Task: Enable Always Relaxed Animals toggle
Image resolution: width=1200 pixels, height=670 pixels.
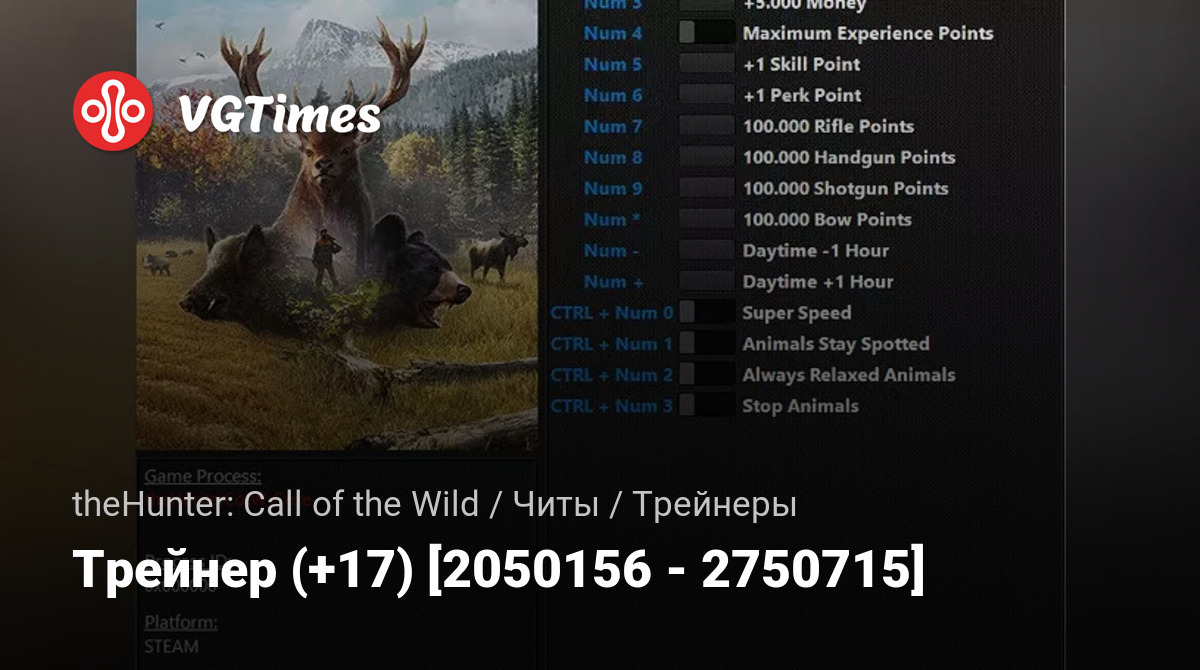Action: click(707, 375)
